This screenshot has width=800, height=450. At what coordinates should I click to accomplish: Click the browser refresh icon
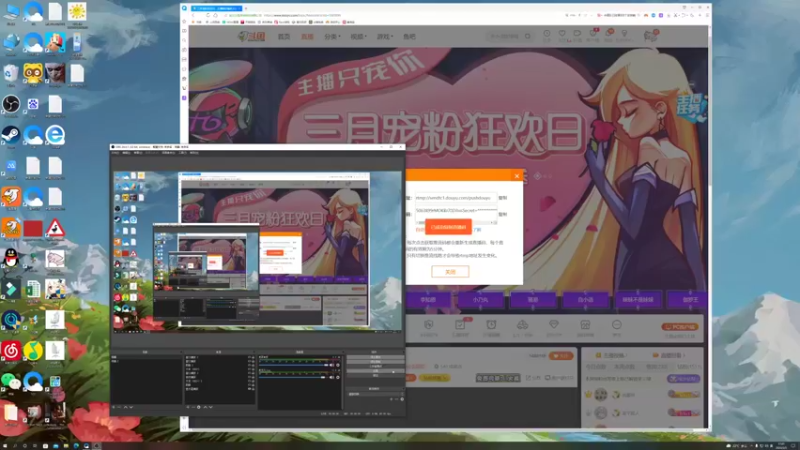208,15
